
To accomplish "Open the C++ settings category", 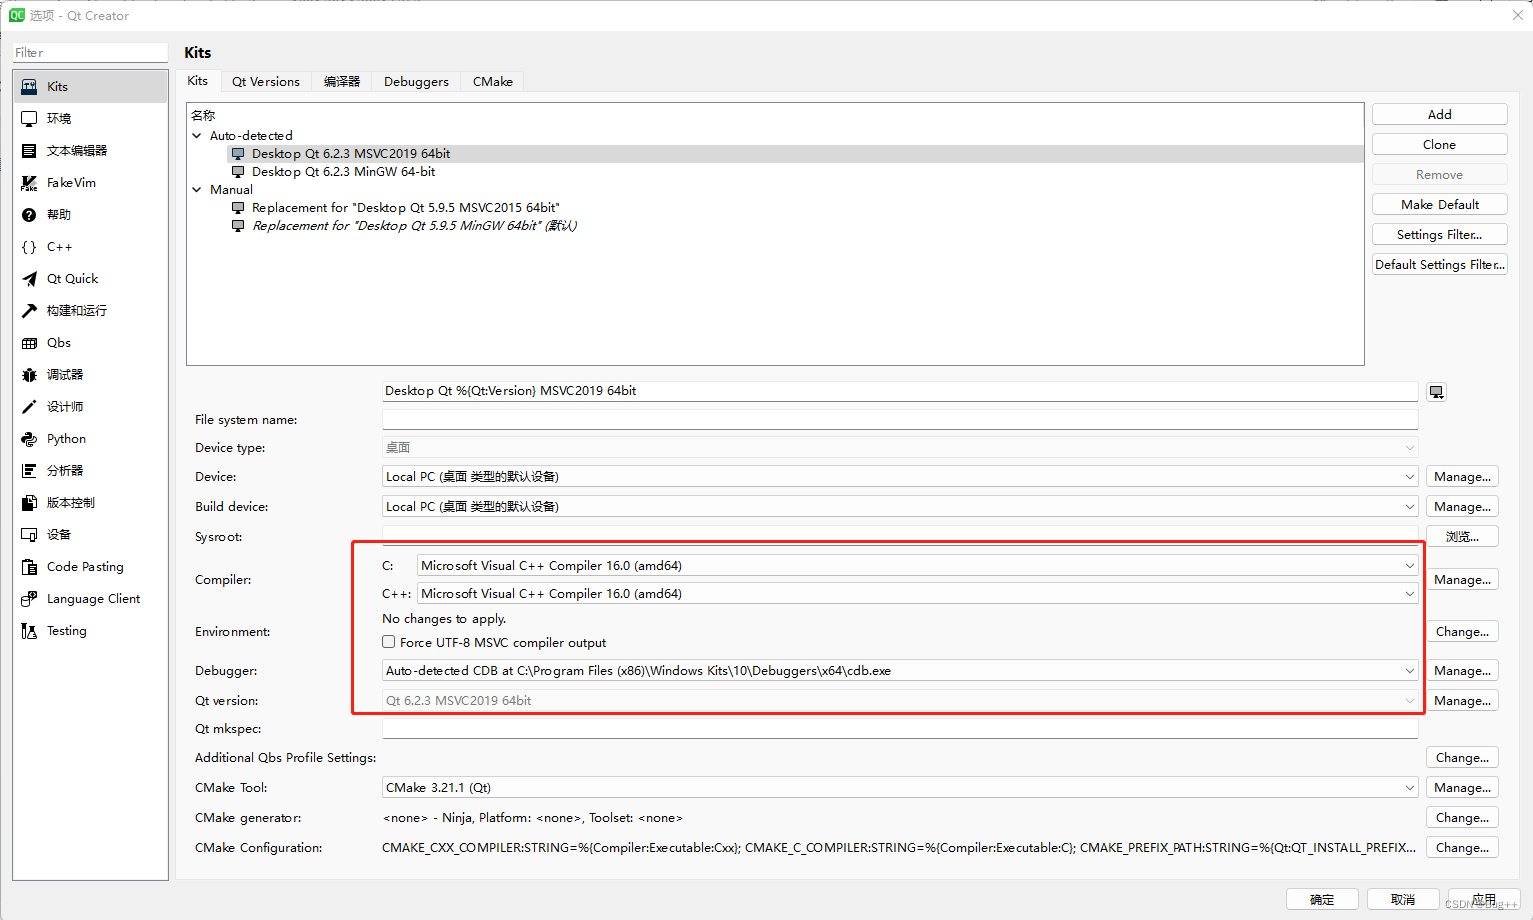I will pyautogui.click(x=90, y=246).
